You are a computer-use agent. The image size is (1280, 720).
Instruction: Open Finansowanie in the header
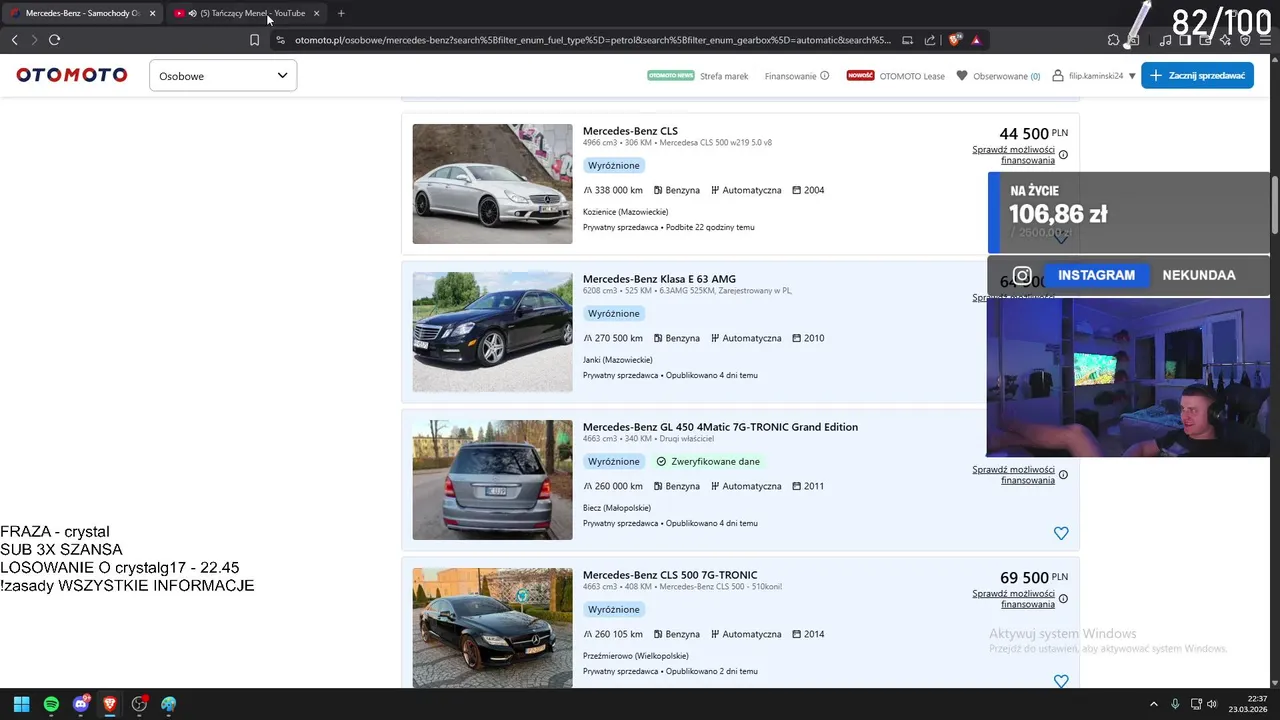tap(790, 76)
